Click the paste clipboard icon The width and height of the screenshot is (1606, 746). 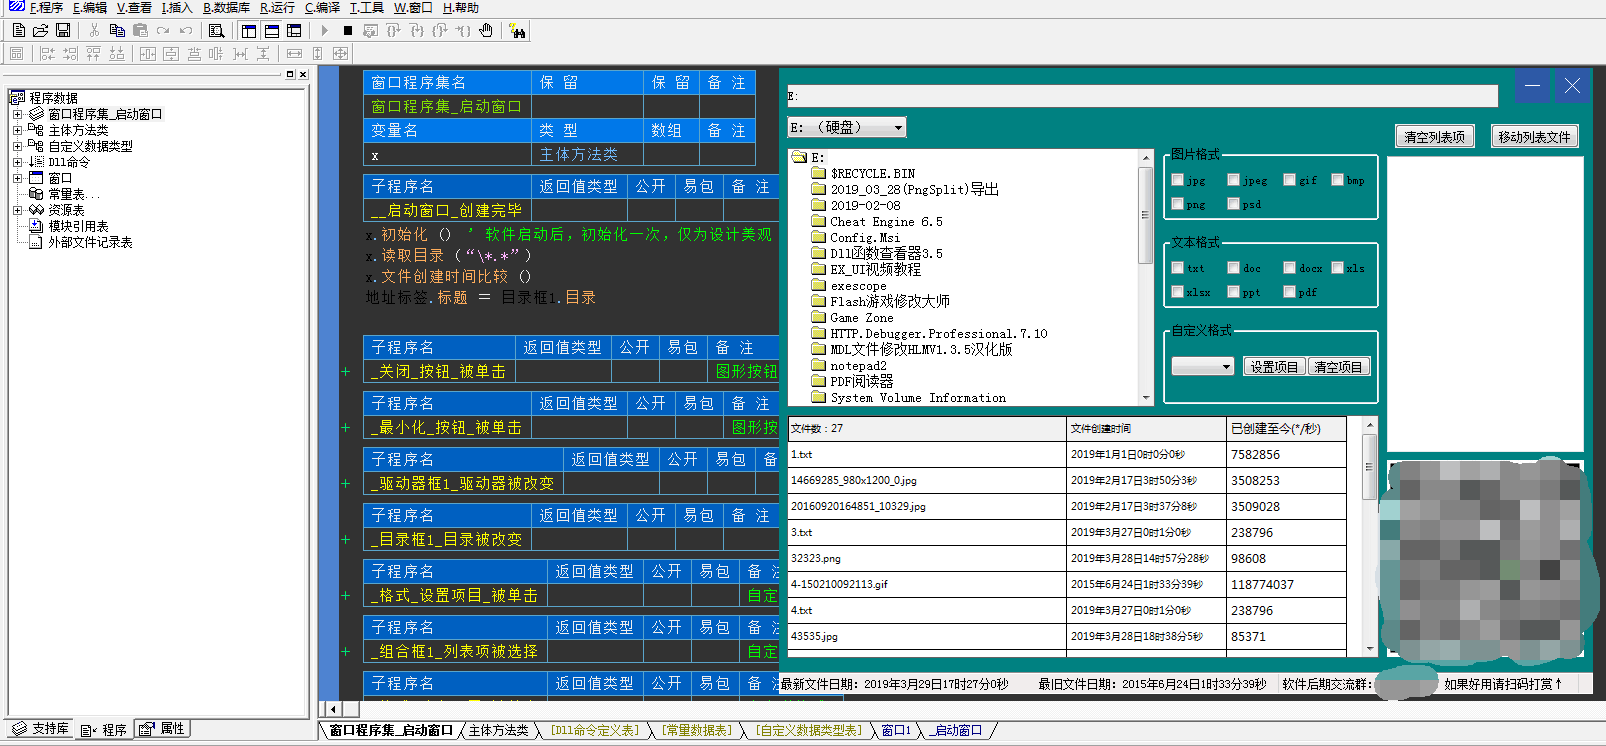140,31
